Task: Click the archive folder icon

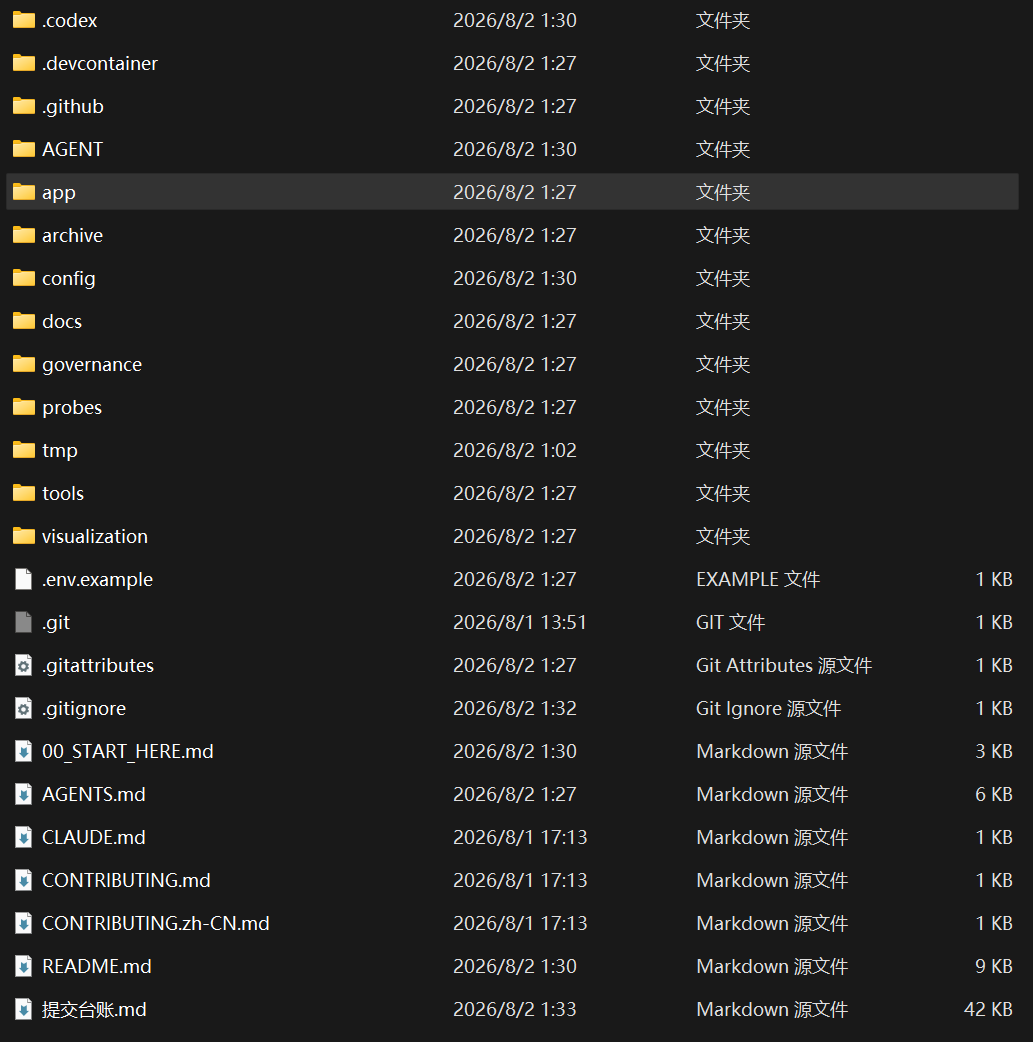Action: click(24, 235)
